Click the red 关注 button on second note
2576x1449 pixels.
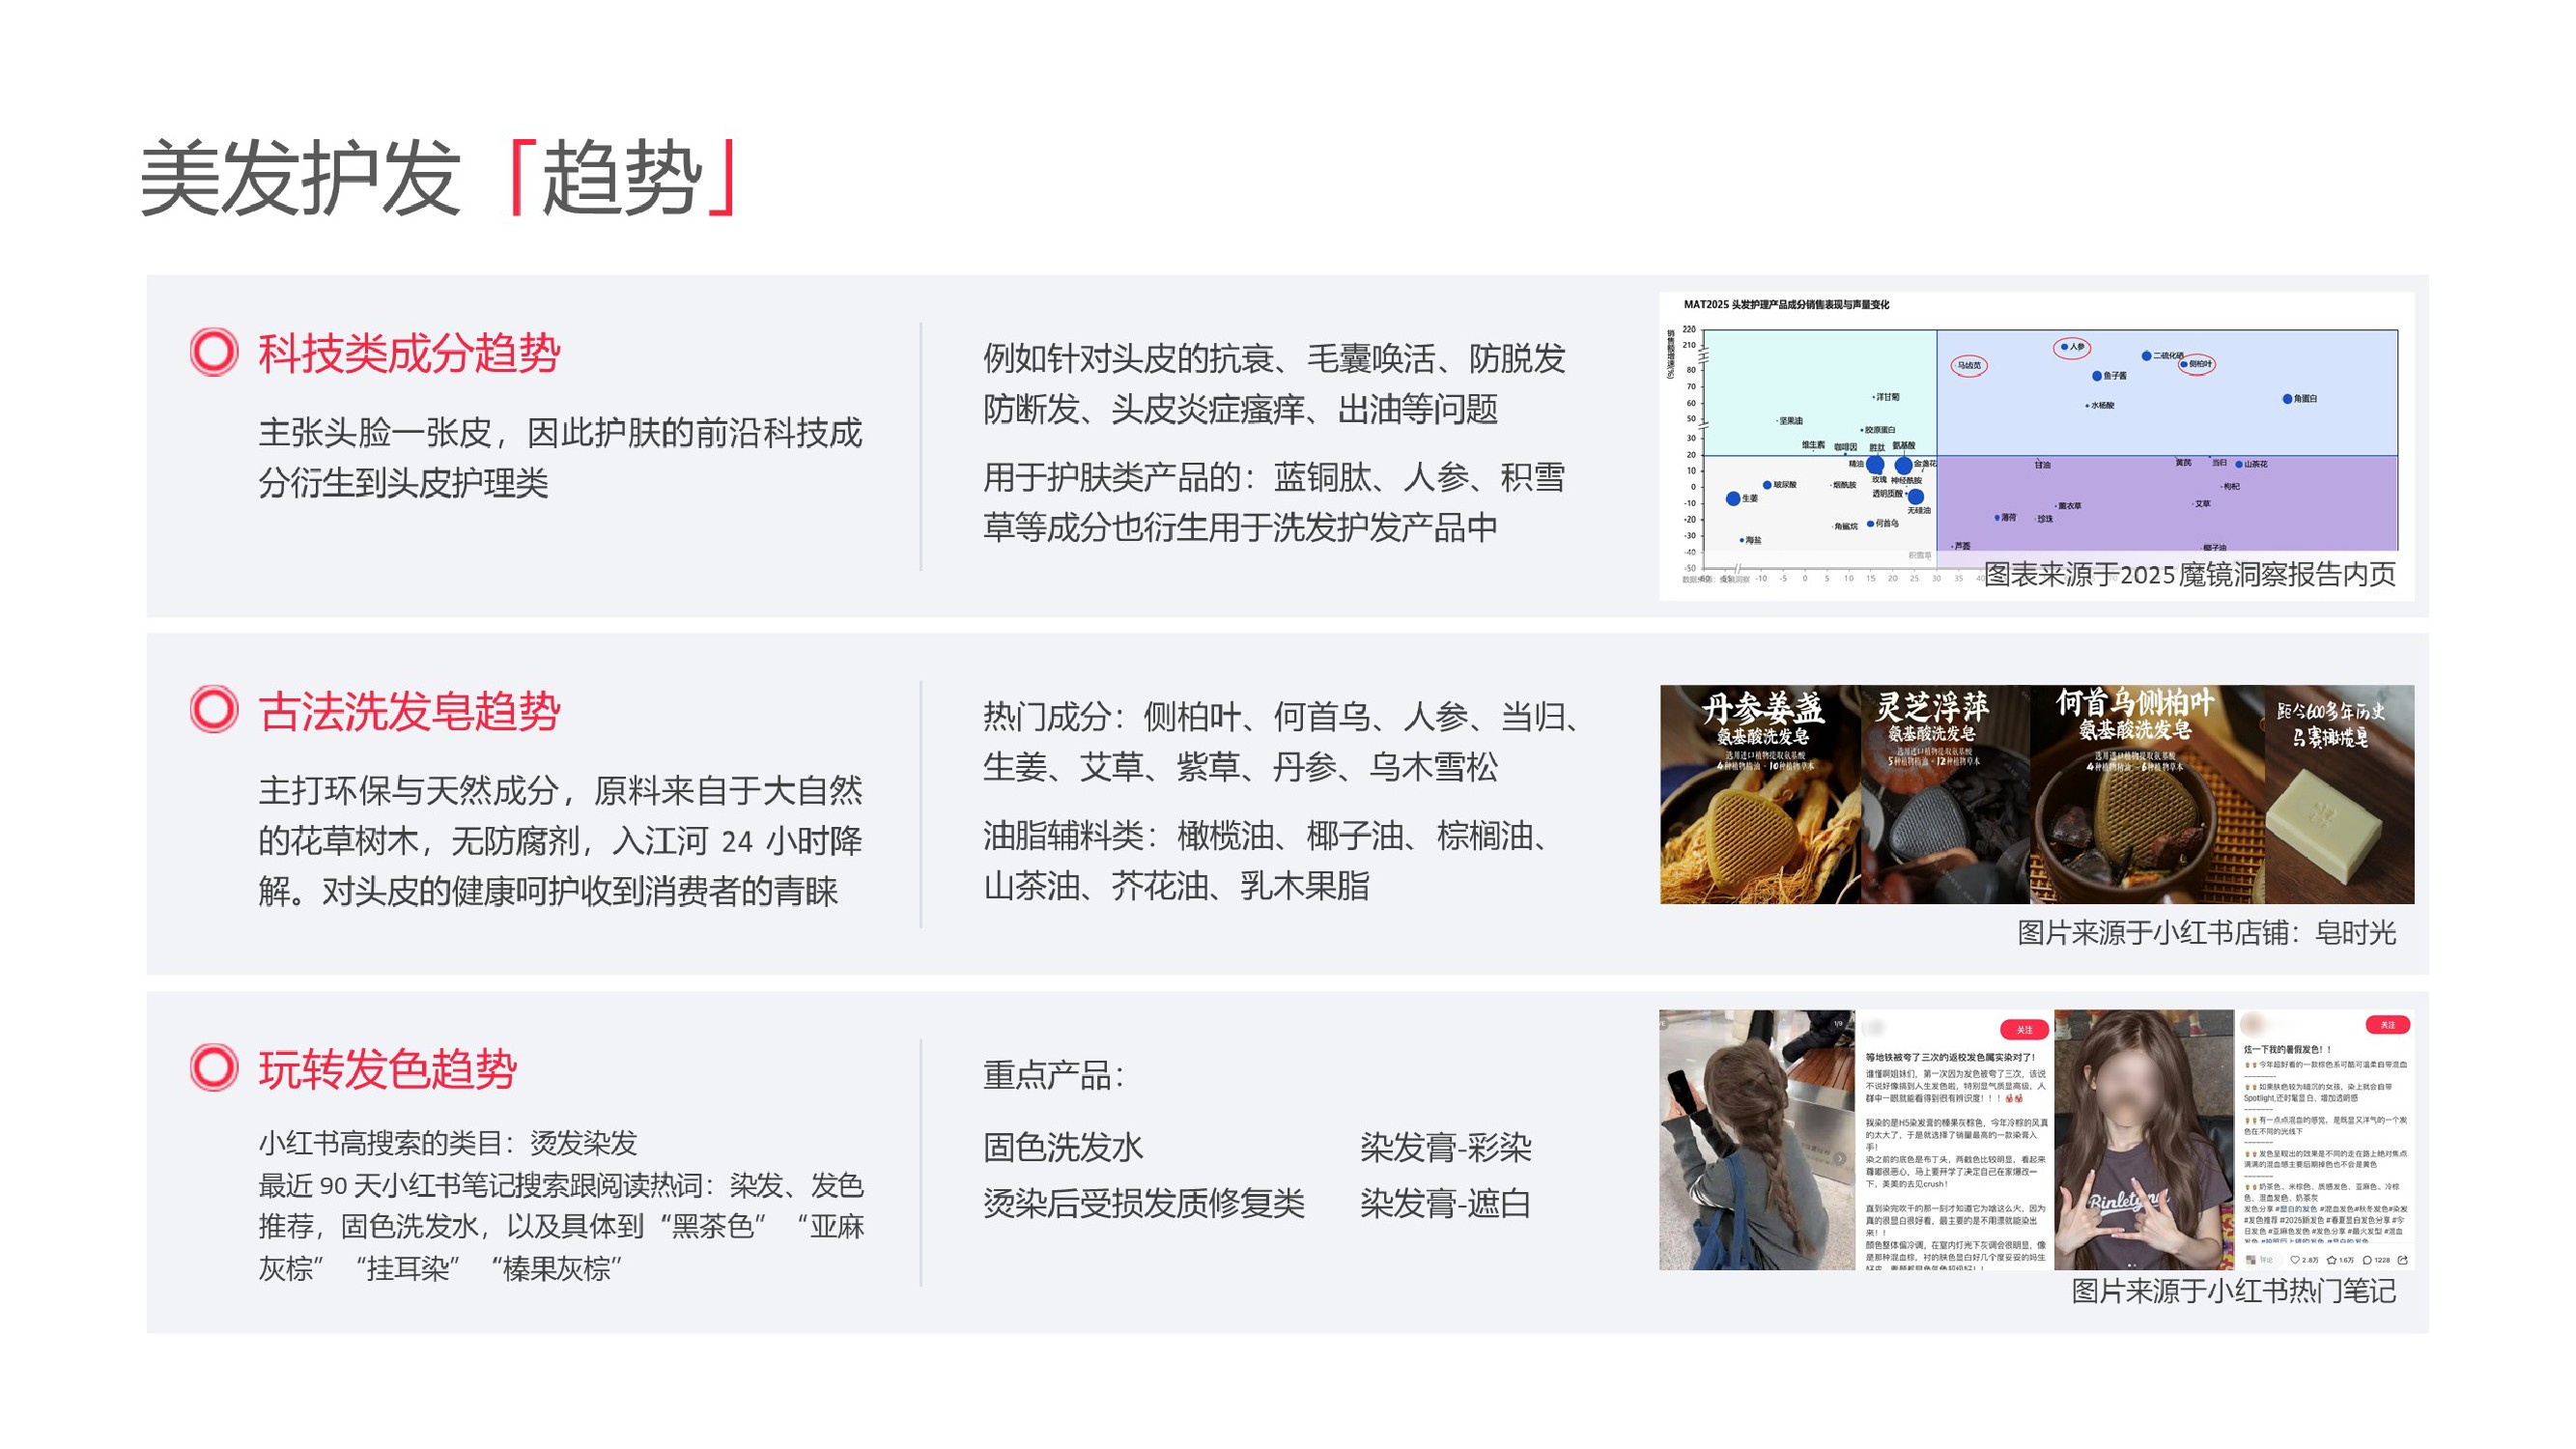point(2387,1025)
